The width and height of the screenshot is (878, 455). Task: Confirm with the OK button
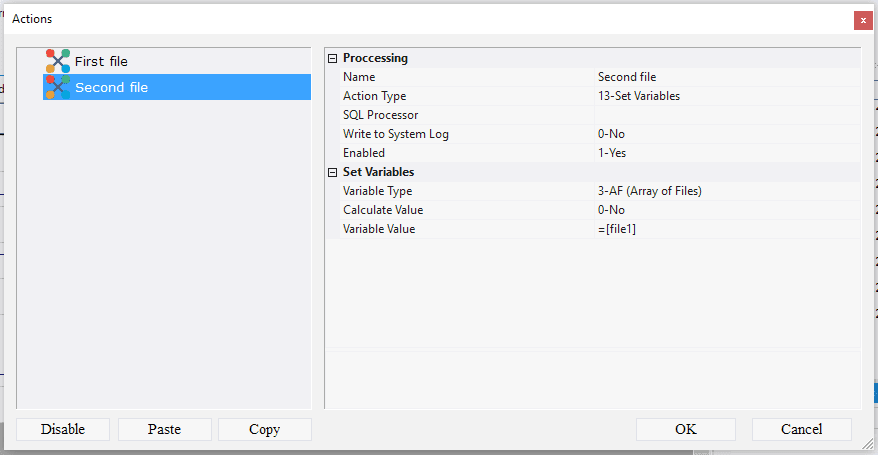(685, 429)
